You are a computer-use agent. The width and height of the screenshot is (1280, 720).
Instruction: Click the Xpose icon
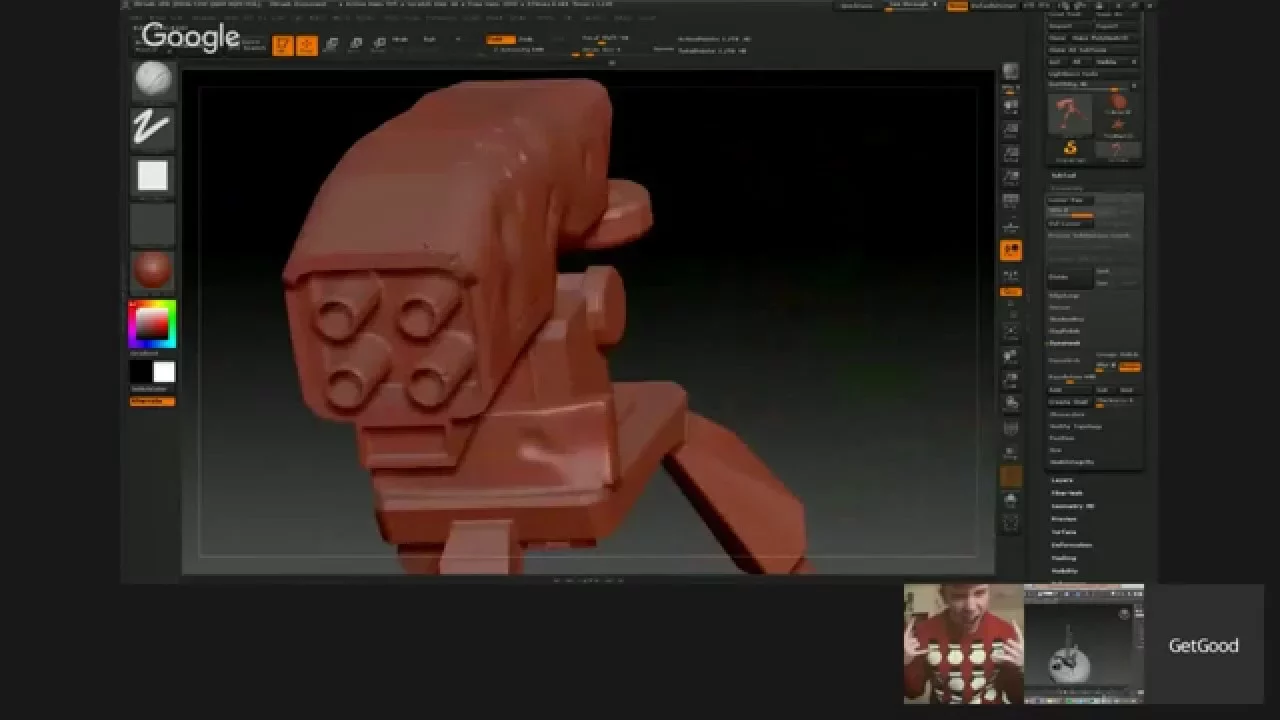[x=1011, y=522]
